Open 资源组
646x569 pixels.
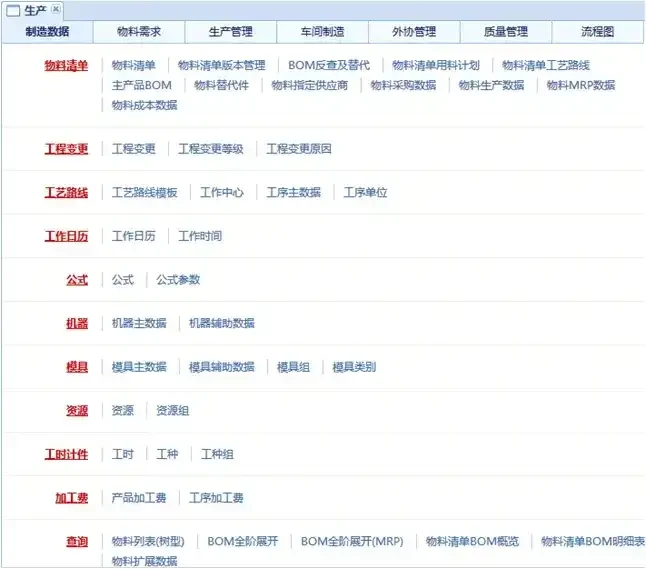(173, 411)
